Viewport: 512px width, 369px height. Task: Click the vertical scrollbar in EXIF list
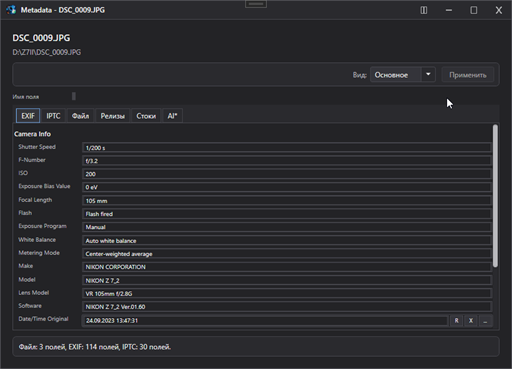[x=495, y=196]
